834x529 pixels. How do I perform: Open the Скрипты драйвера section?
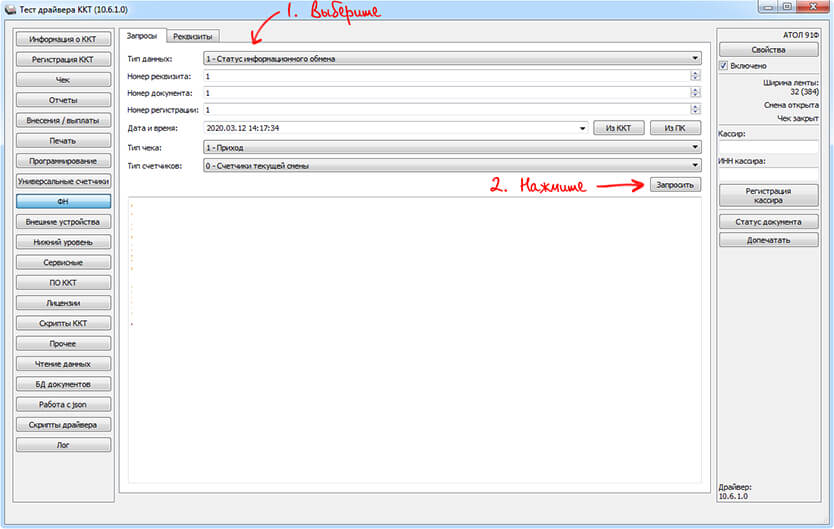[x=63, y=424]
